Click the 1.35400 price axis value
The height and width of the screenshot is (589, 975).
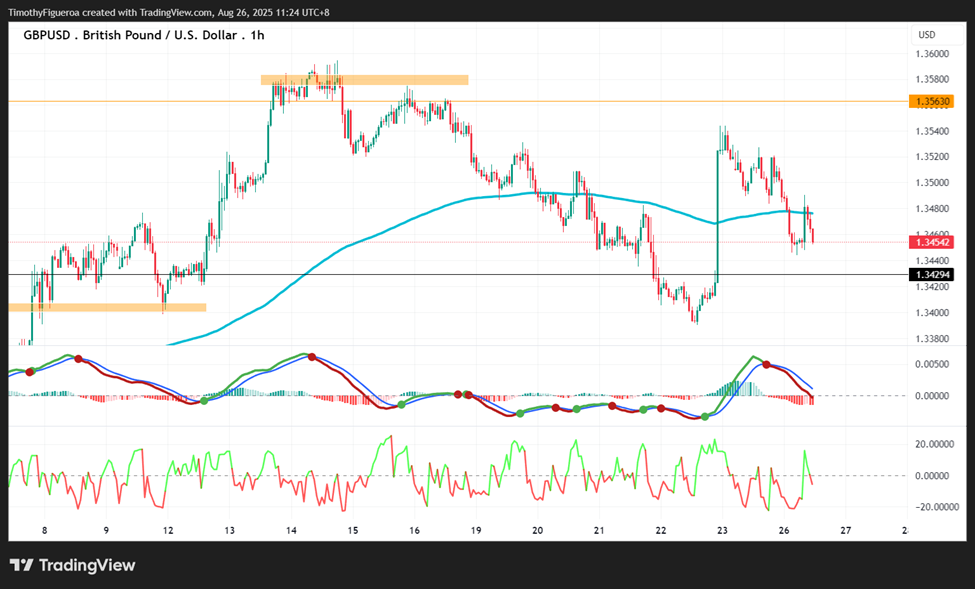tap(932, 131)
